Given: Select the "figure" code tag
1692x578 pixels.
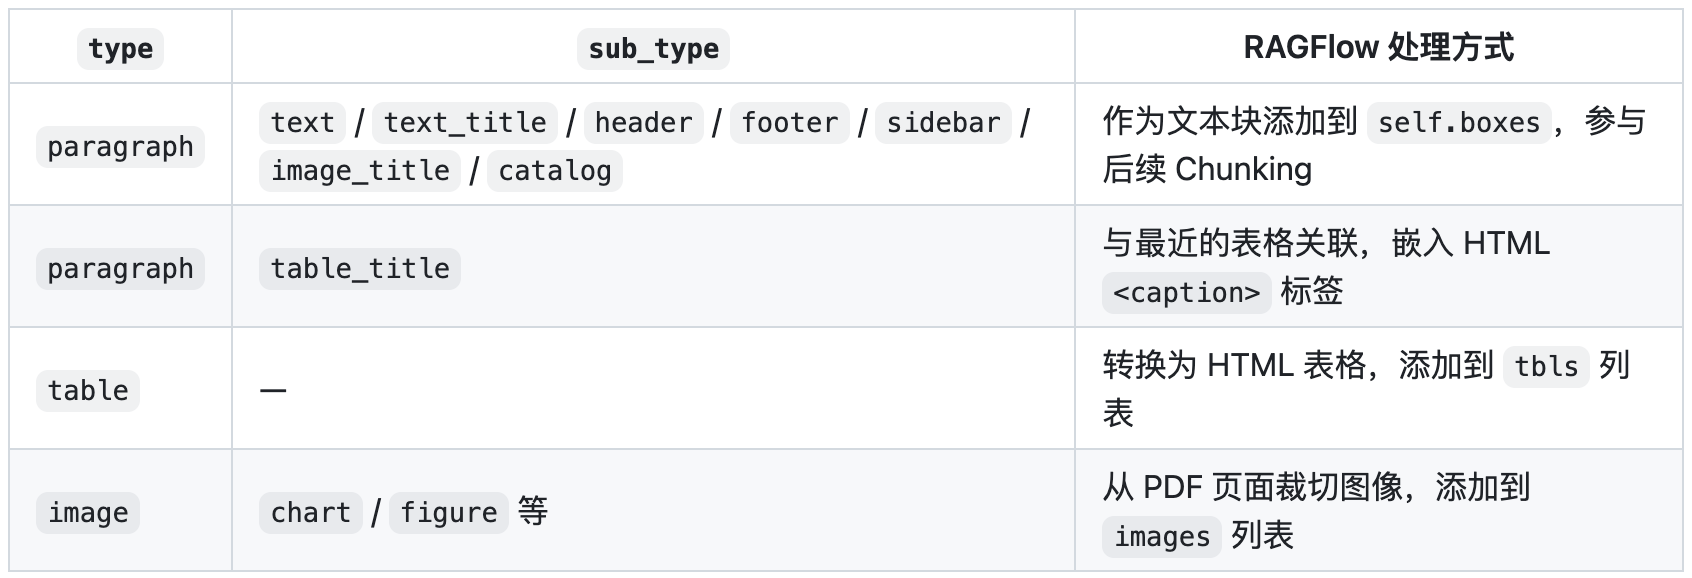Looking at the screenshot, I should (x=449, y=513).
